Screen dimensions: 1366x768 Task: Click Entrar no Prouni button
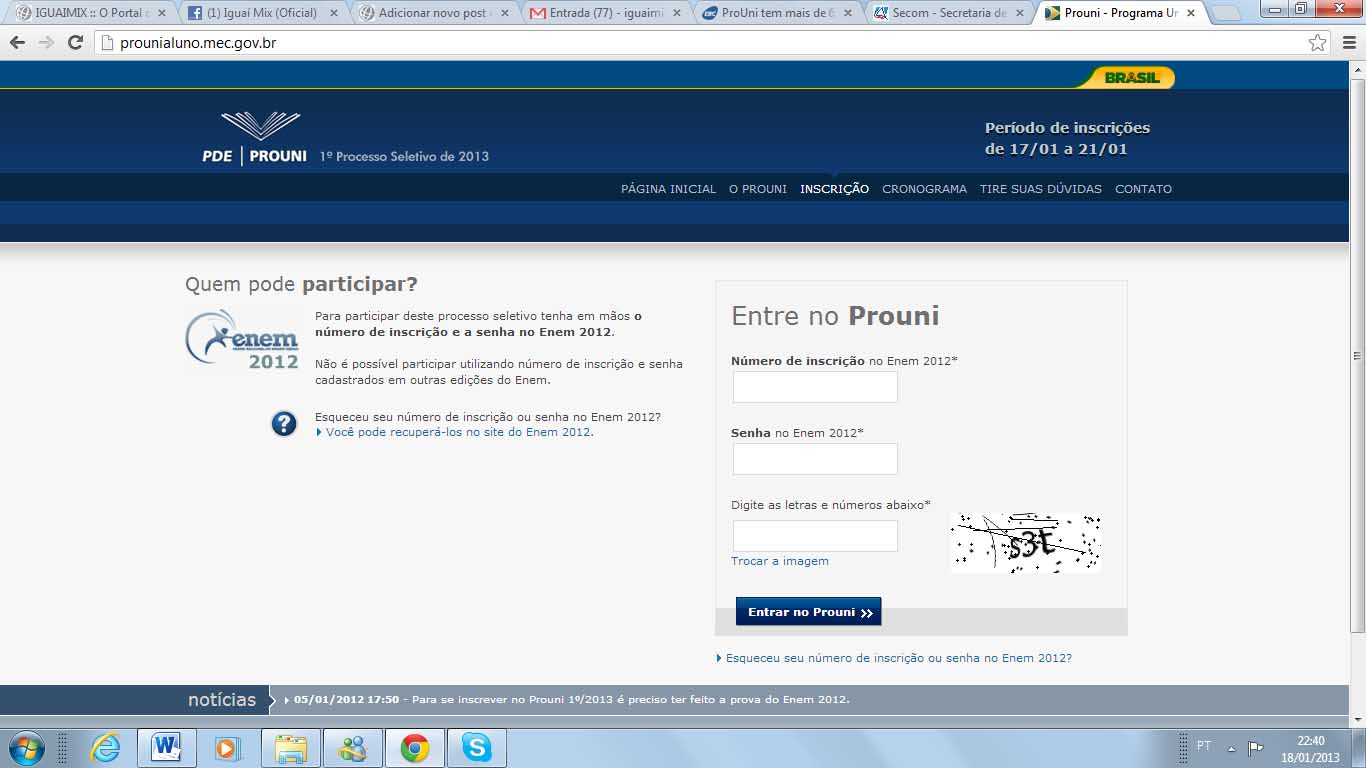click(808, 612)
